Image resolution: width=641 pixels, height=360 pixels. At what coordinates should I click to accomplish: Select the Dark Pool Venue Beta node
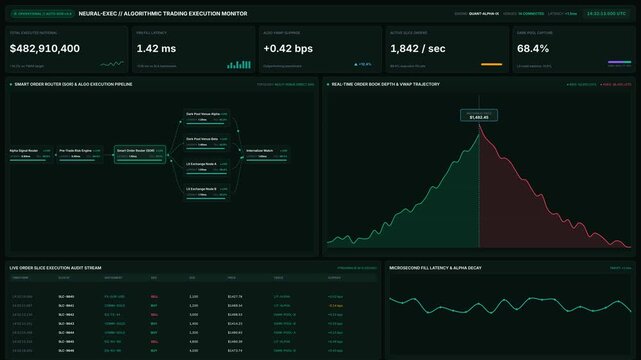click(x=206, y=142)
